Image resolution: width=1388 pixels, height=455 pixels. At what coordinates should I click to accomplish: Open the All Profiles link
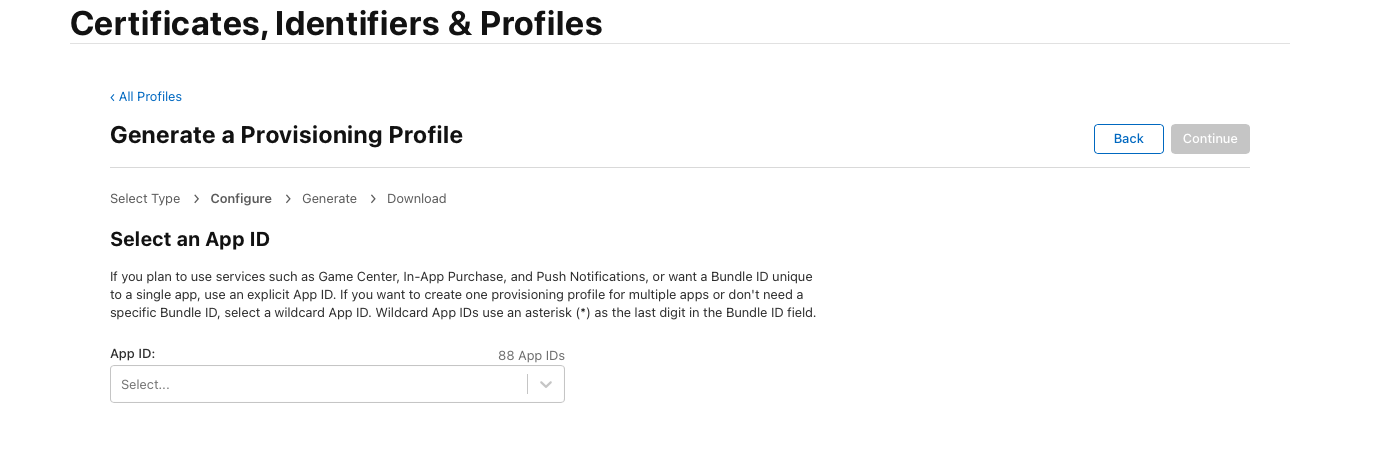tap(150, 97)
